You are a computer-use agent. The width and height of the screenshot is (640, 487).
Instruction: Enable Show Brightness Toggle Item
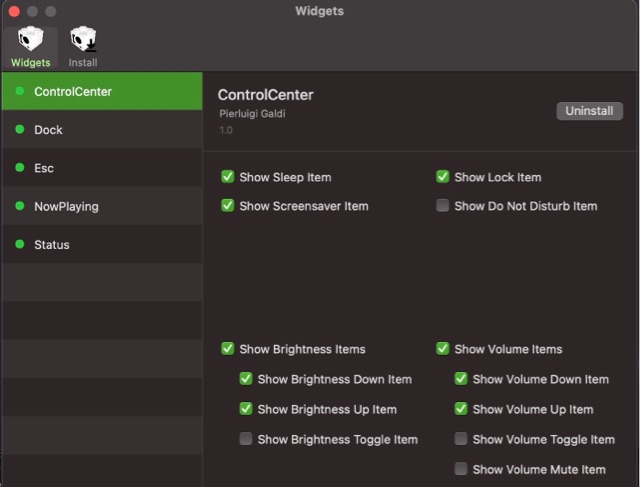(246, 439)
